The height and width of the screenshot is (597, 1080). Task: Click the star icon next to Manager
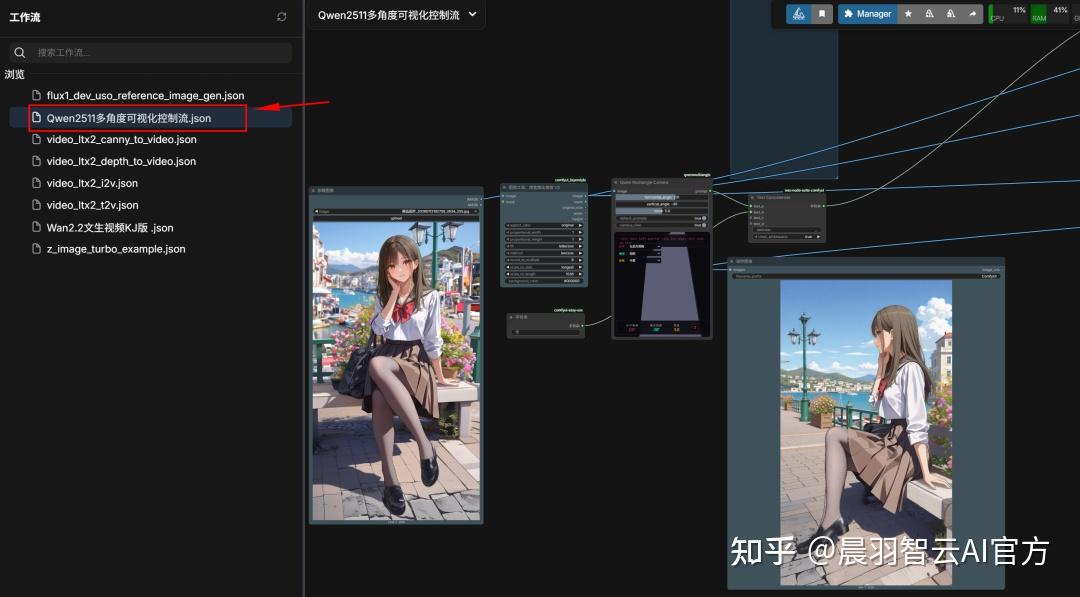tap(908, 14)
